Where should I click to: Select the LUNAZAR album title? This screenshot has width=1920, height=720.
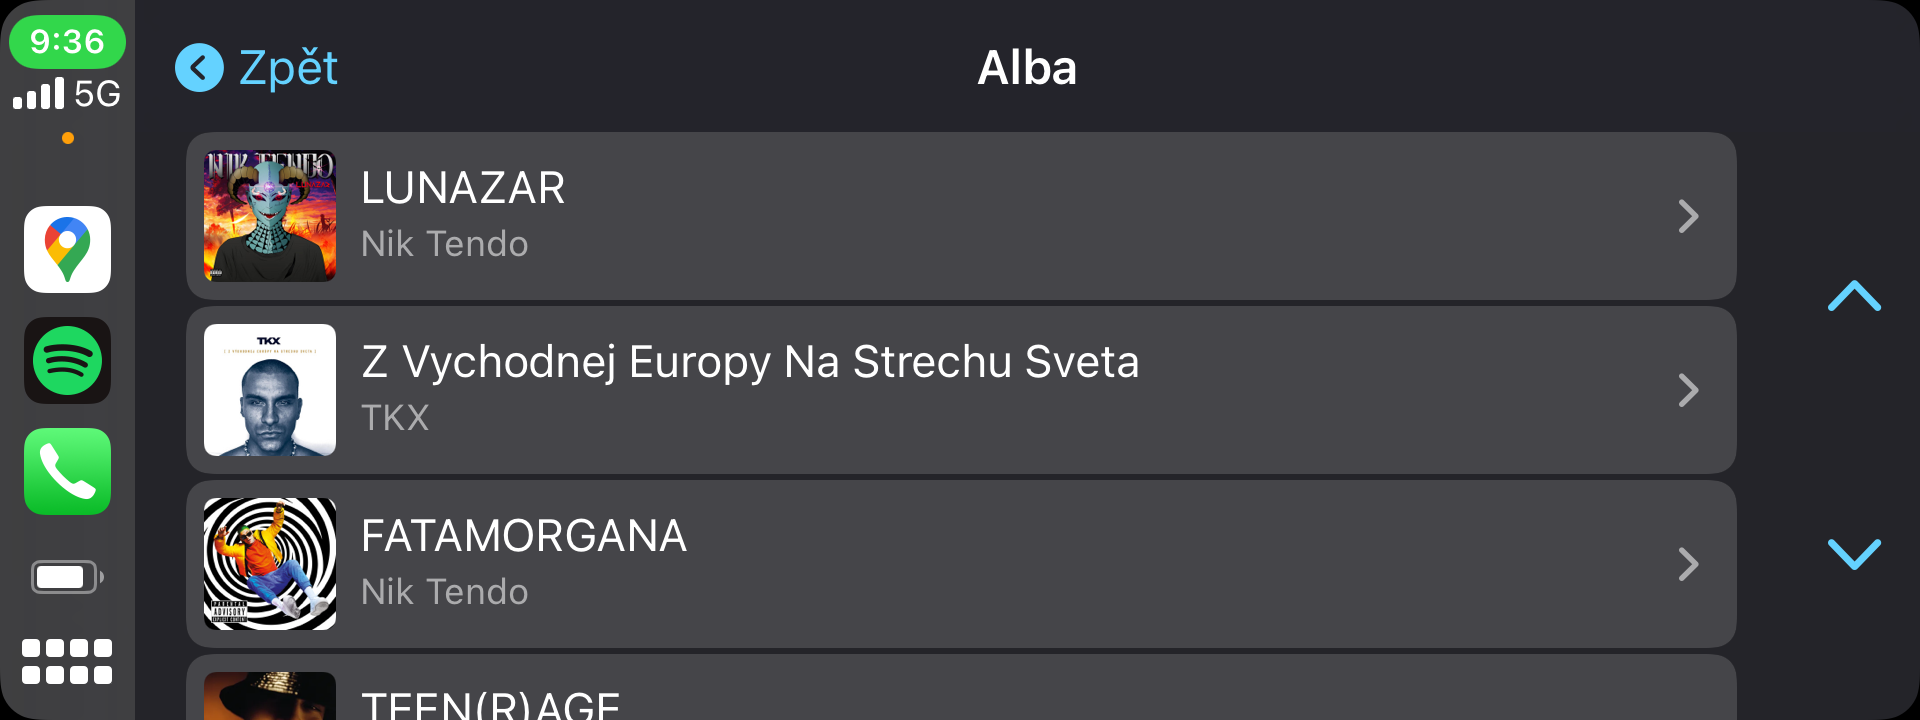[463, 188]
